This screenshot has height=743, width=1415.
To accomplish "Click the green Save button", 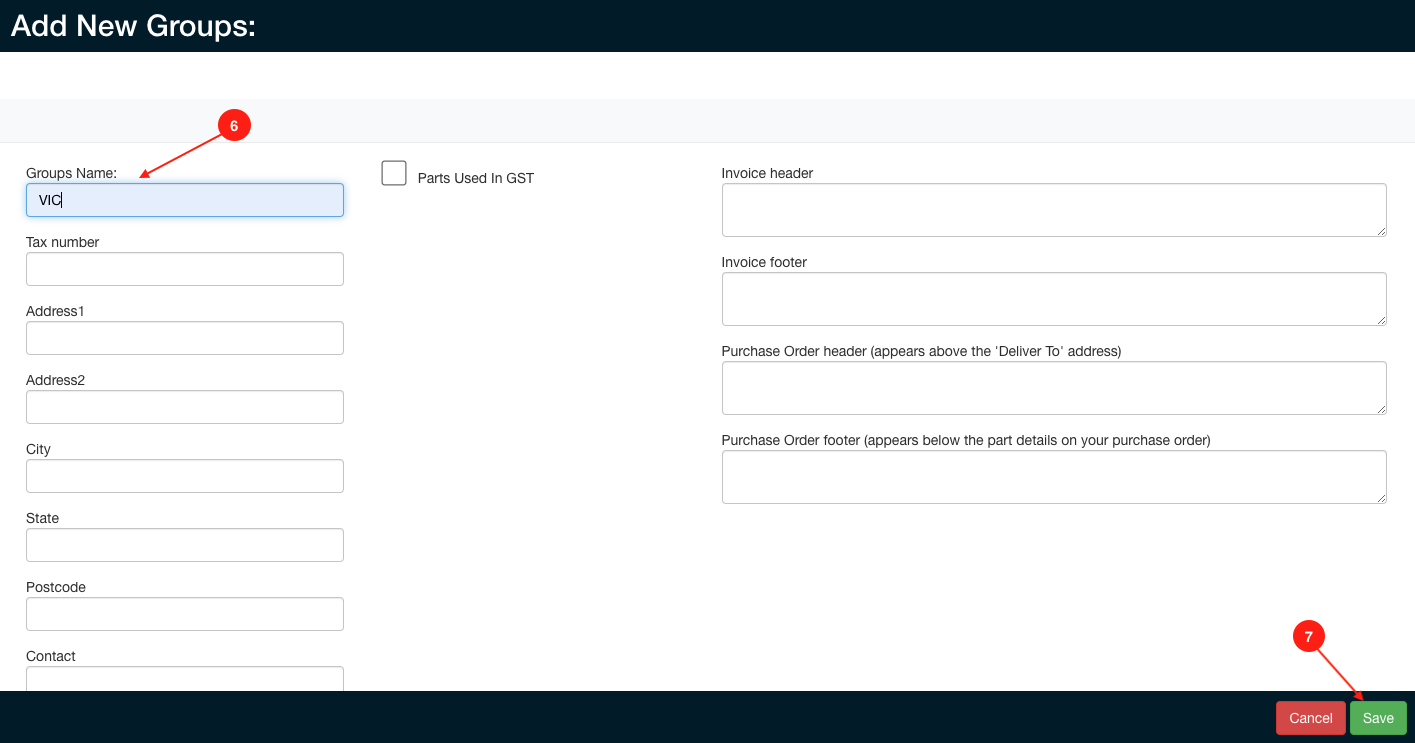I will (1378, 717).
